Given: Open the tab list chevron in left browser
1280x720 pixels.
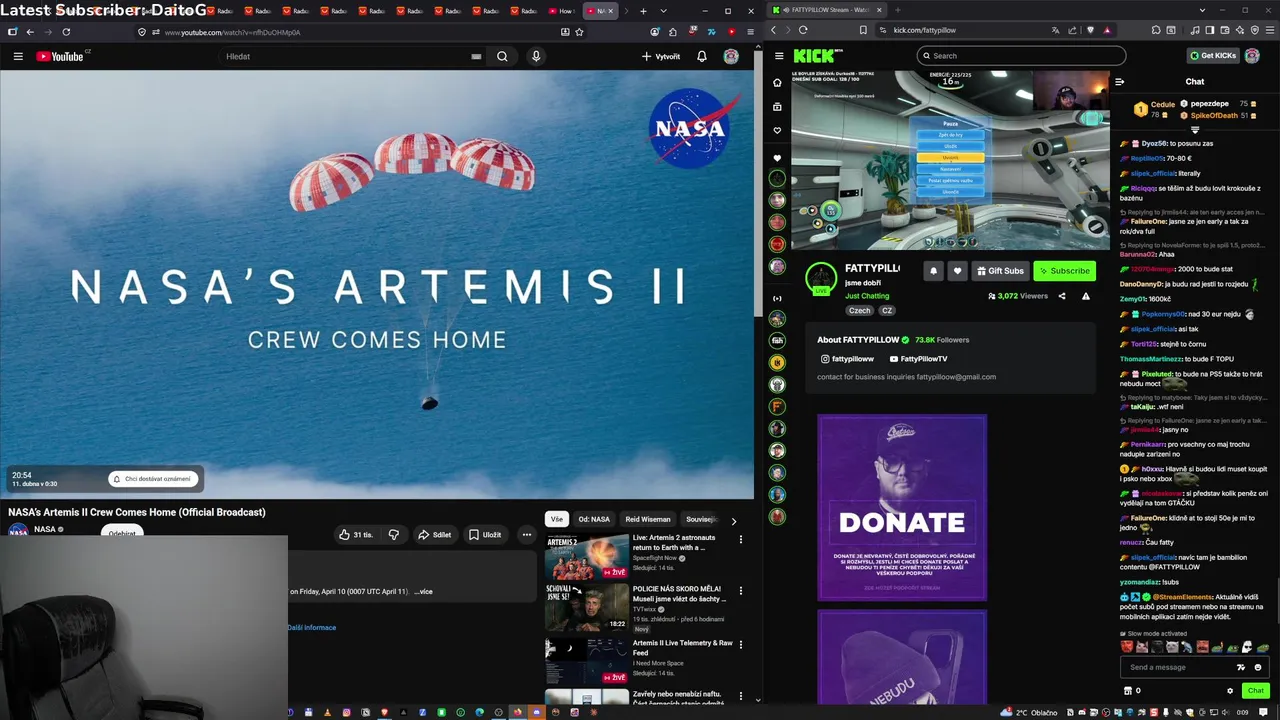Looking at the screenshot, I should pyautogui.click(x=663, y=11).
